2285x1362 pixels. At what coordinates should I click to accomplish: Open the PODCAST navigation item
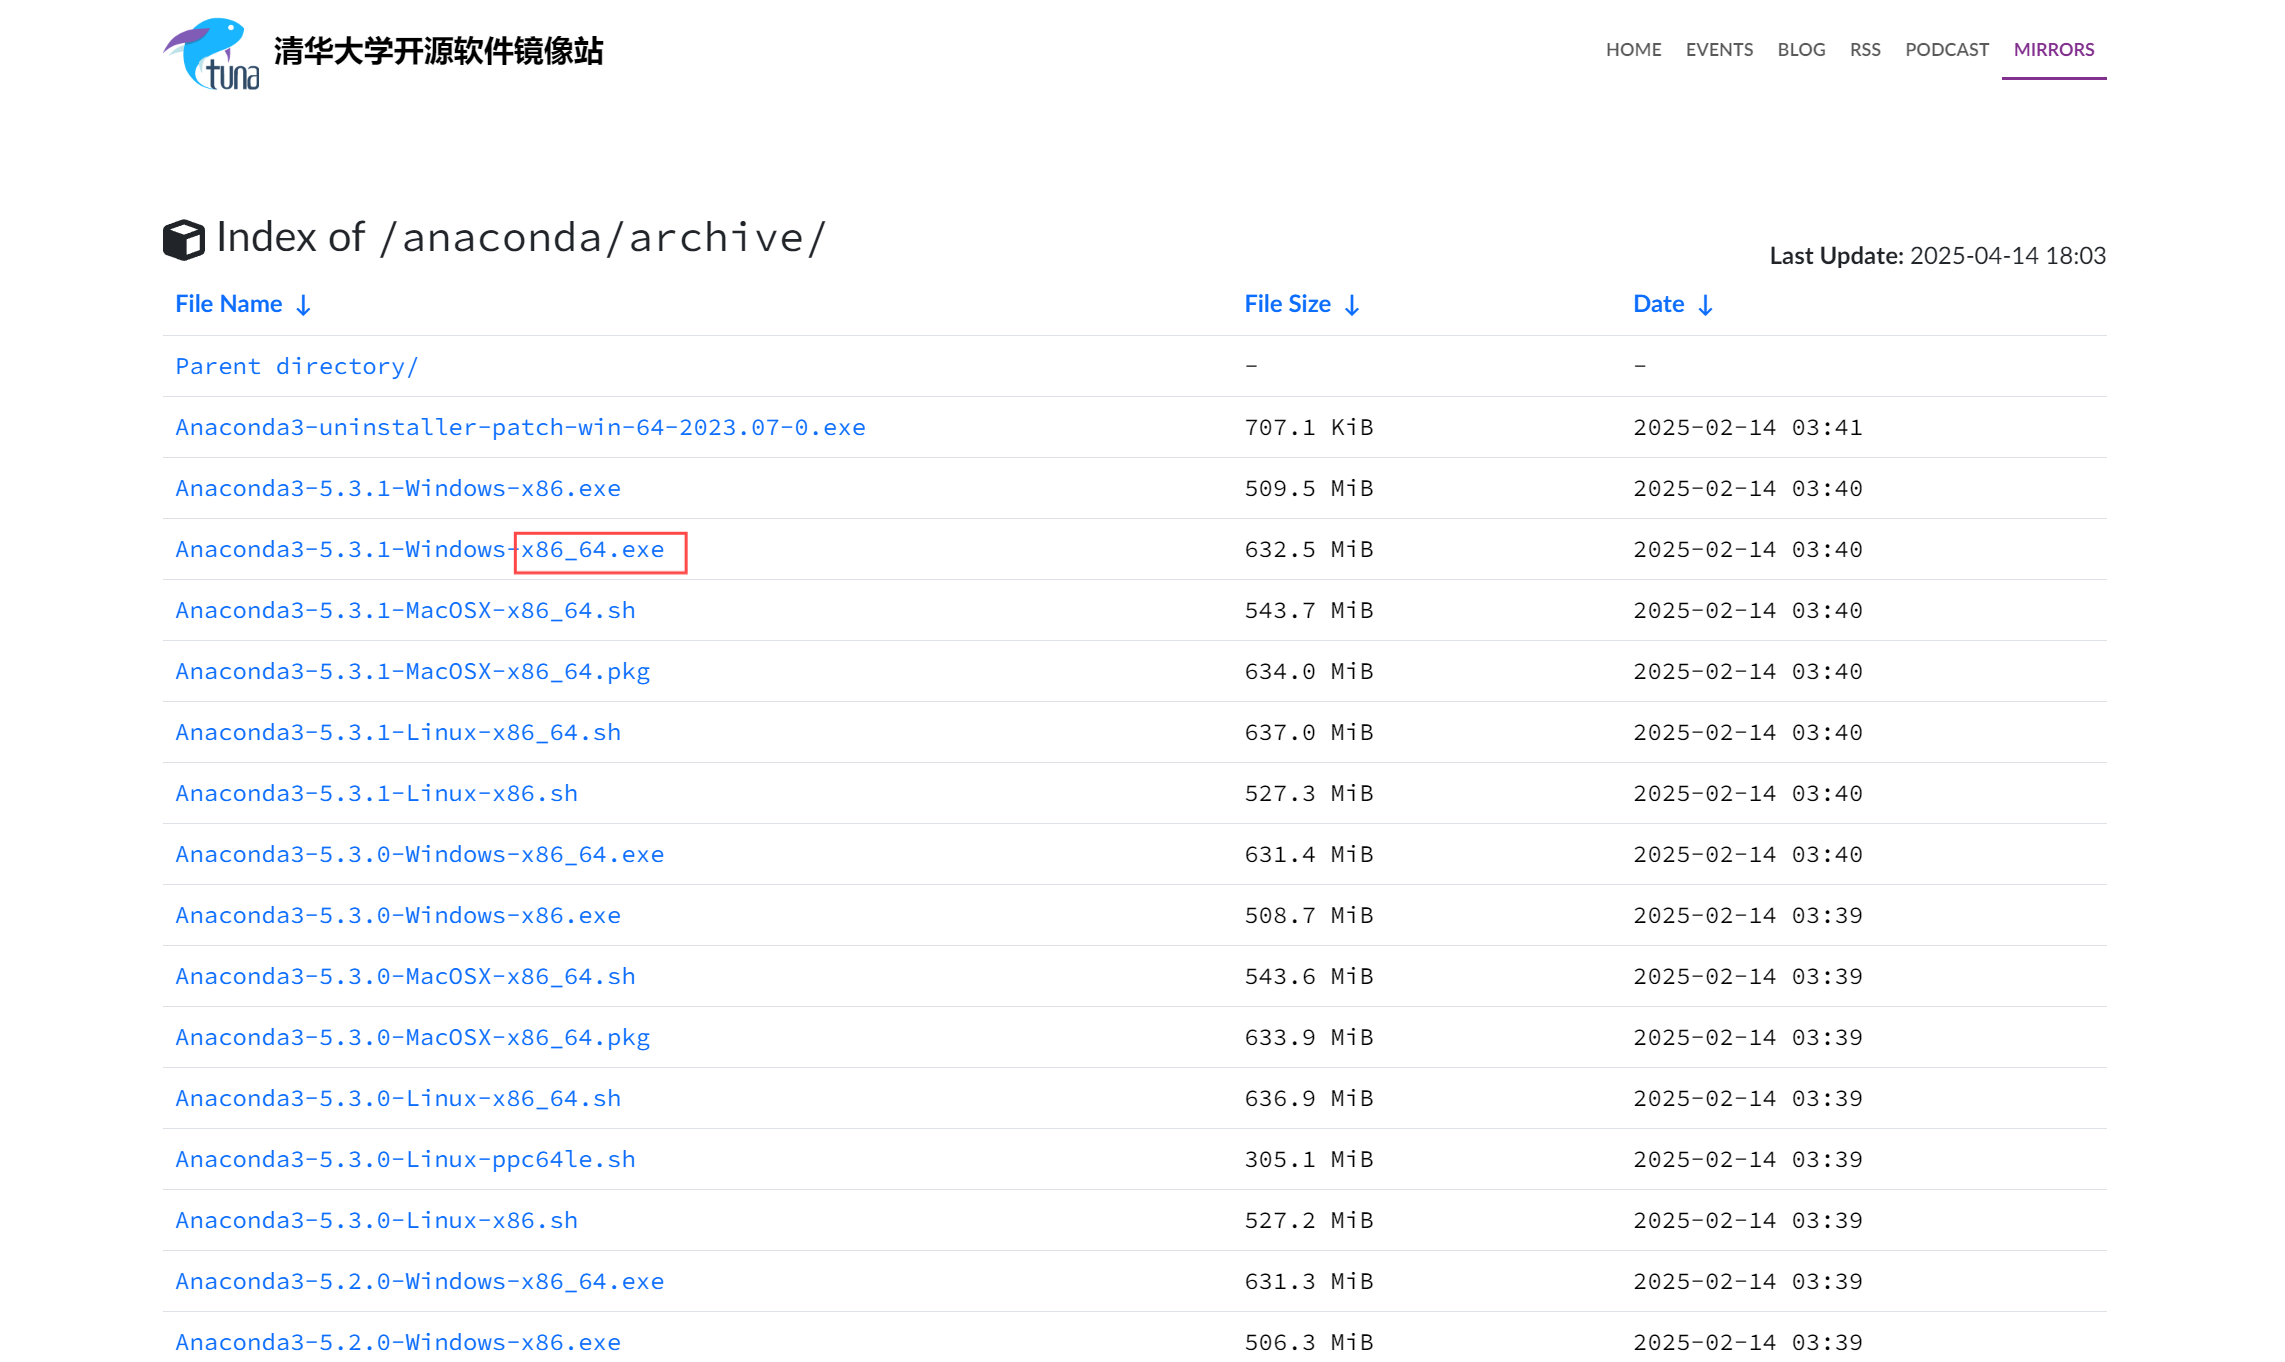point(1947,49)
